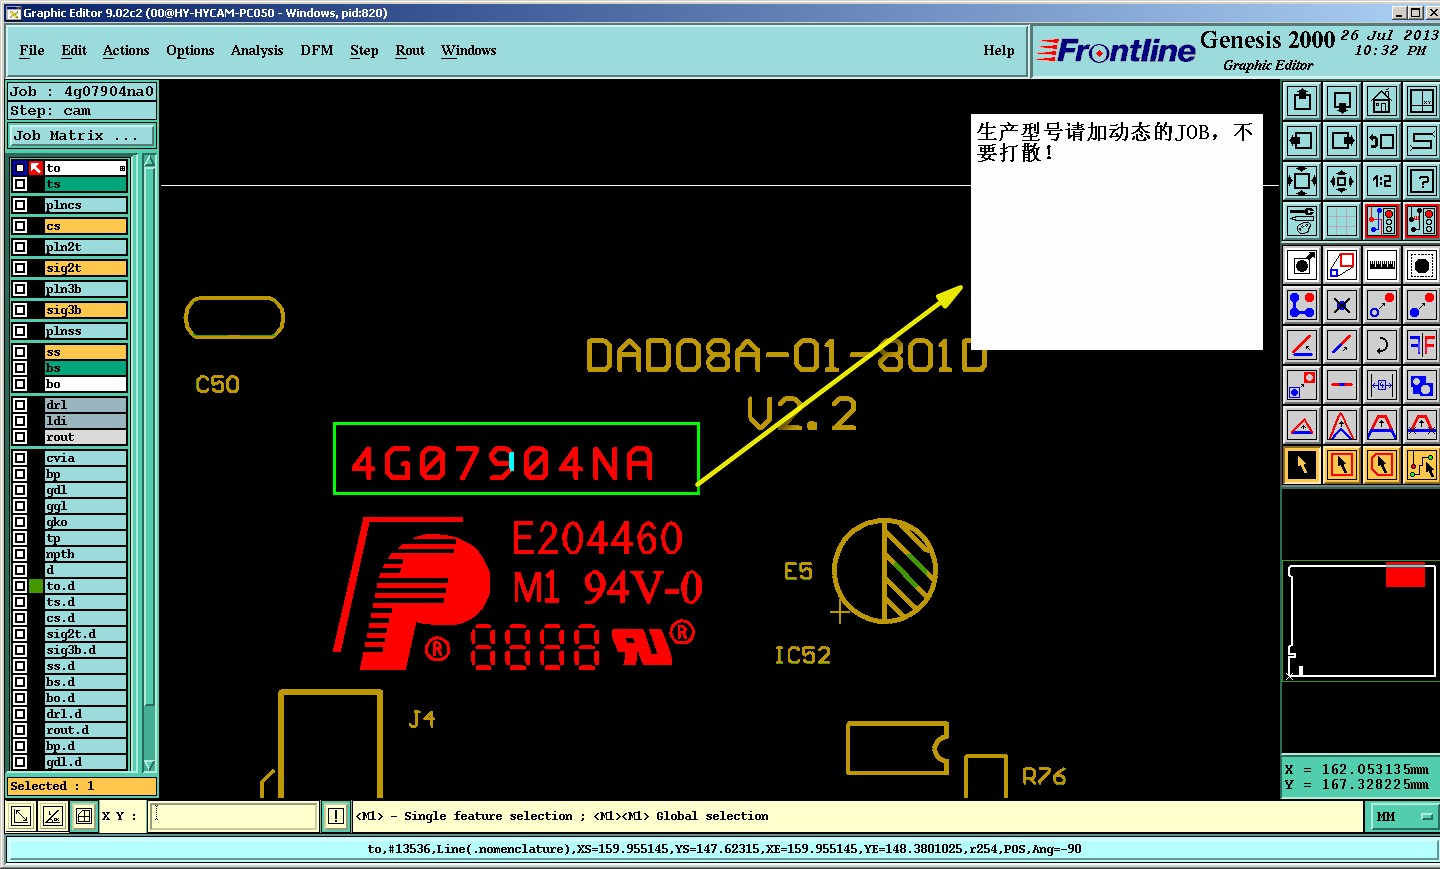The image size is (1440, 869).
Task: Click the layer ldi name
Action: (x=86, y=421)
